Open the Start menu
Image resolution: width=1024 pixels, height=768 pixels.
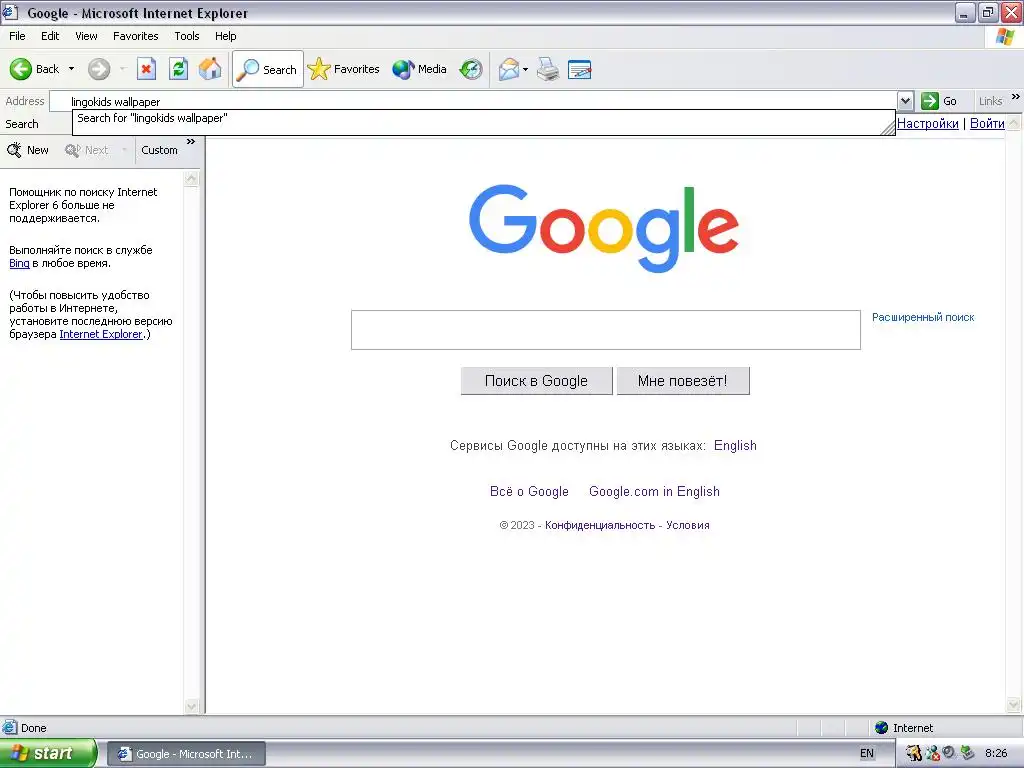pyautogui.click(x=48, y=754)
